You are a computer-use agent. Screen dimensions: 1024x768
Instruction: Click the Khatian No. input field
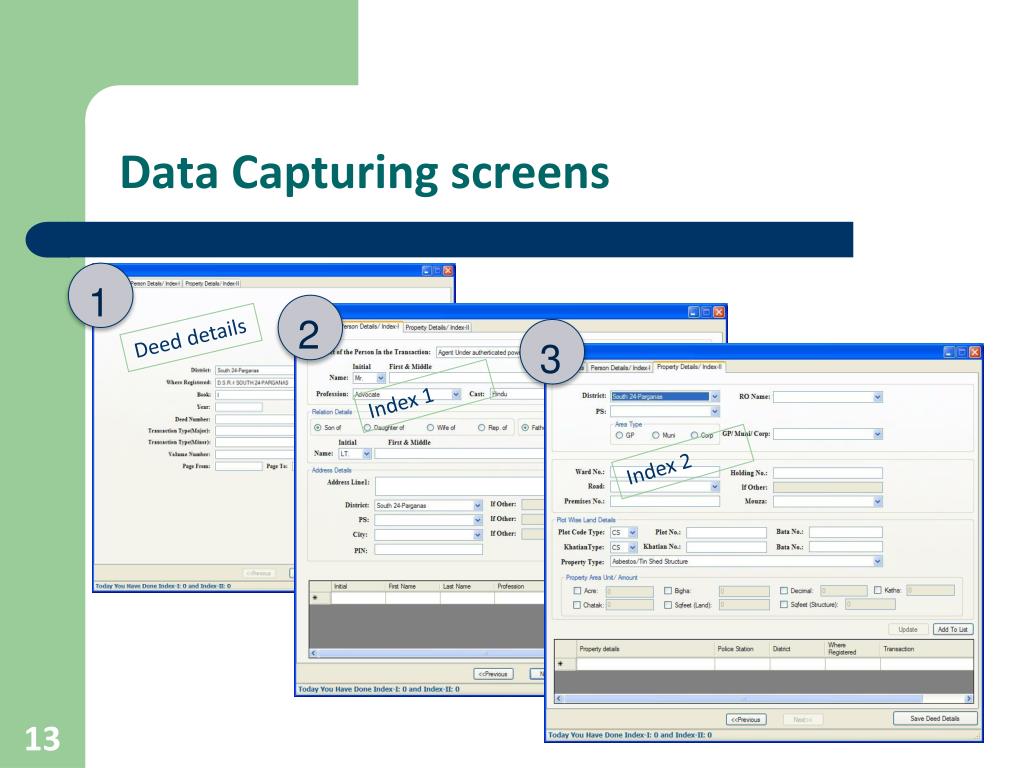pos(726,547)
